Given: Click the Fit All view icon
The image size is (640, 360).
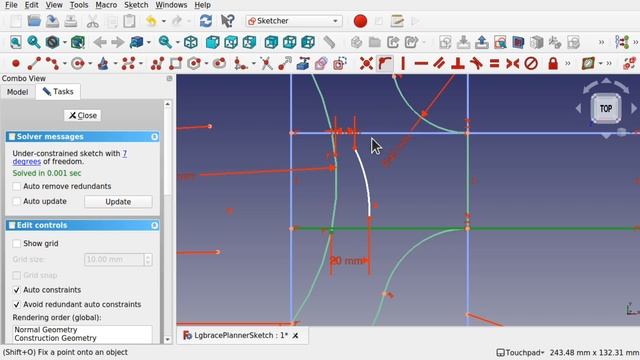Looking at the screenshot, I should [16, 42].
